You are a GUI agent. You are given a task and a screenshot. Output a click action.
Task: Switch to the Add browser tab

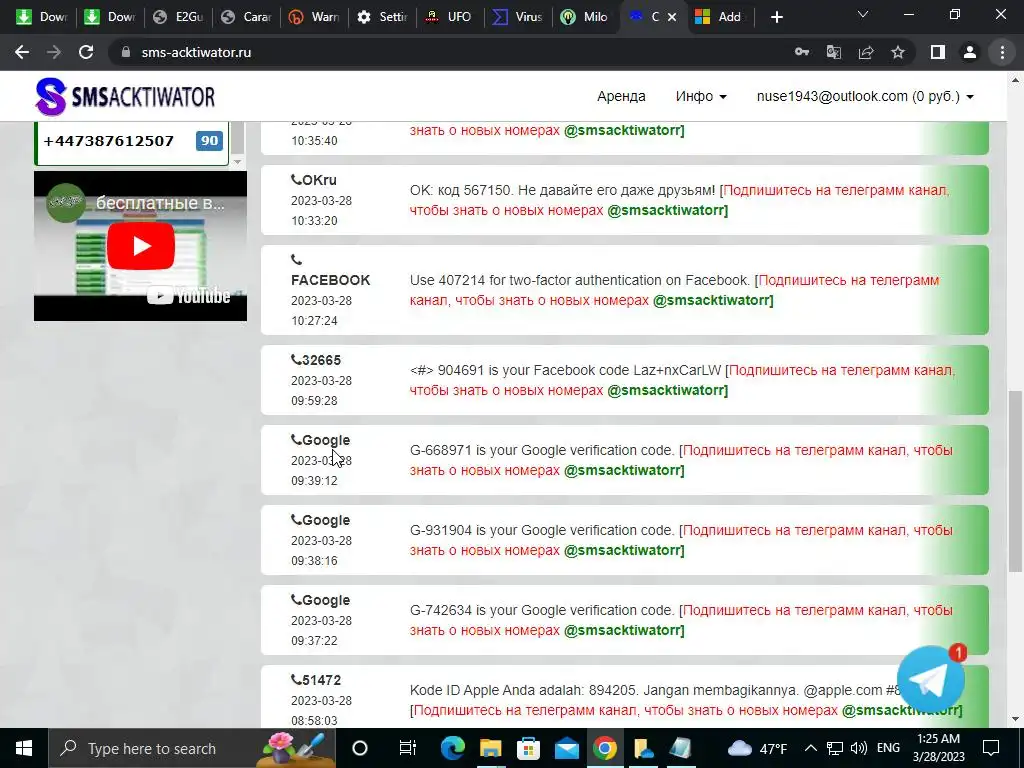720,17
